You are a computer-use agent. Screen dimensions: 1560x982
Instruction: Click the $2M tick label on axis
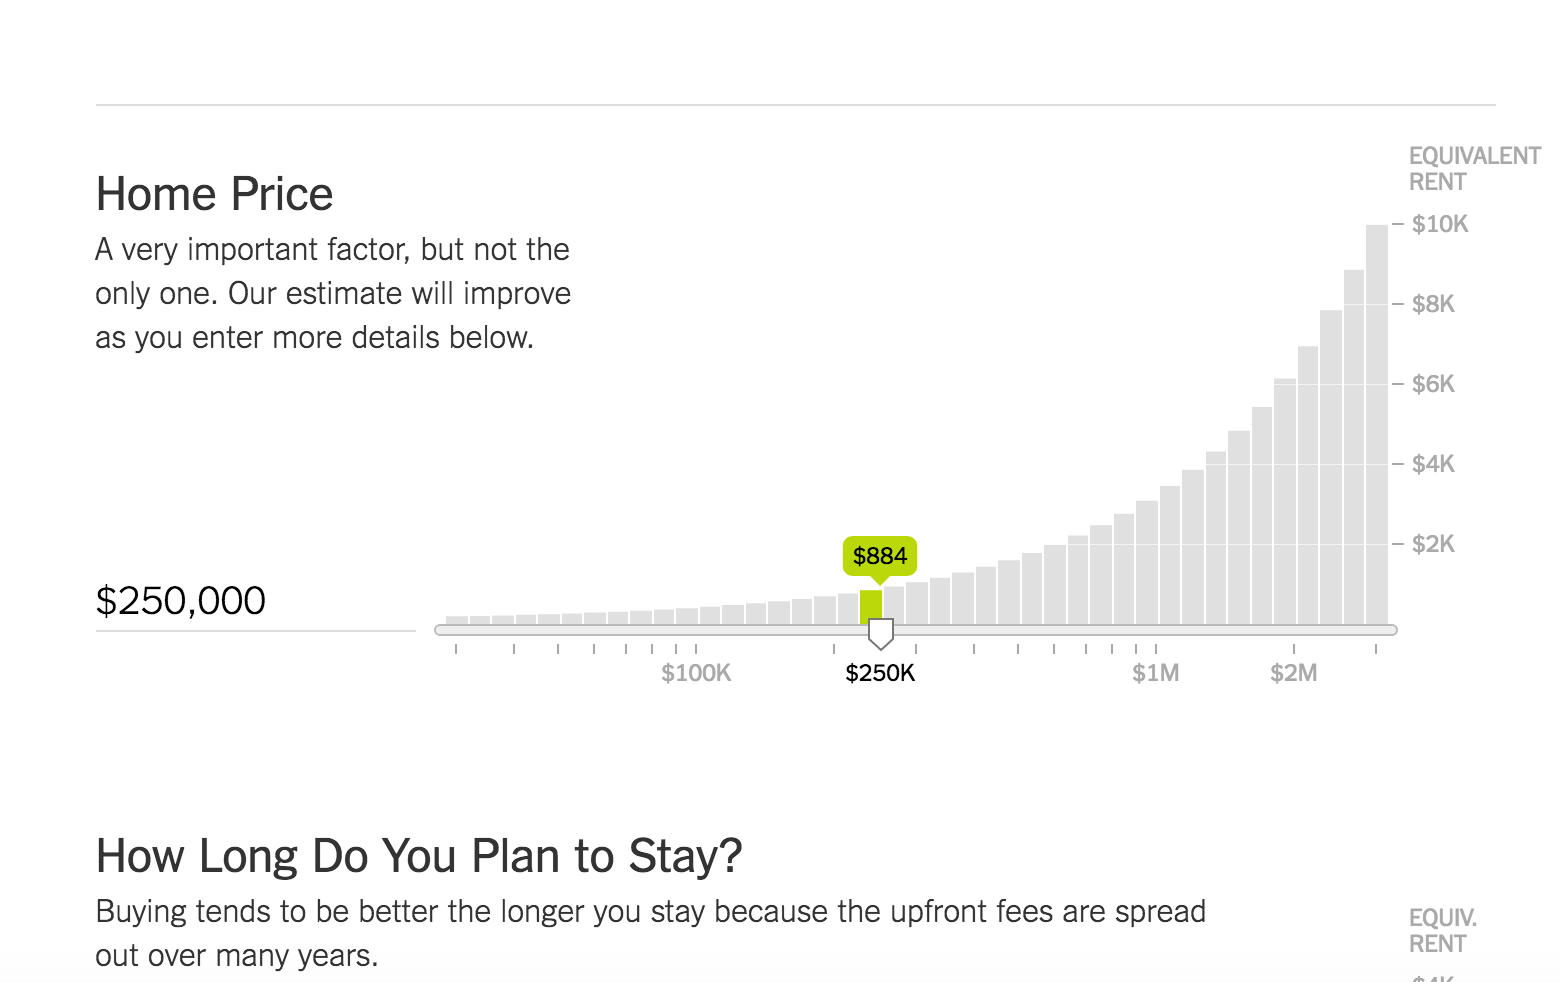point(1293,673)
